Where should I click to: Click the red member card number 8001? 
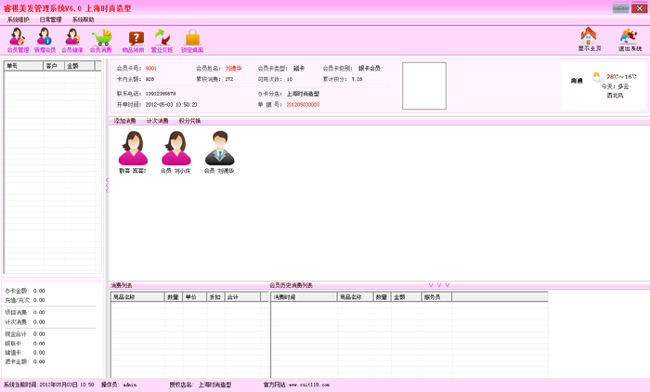[151, 68]
